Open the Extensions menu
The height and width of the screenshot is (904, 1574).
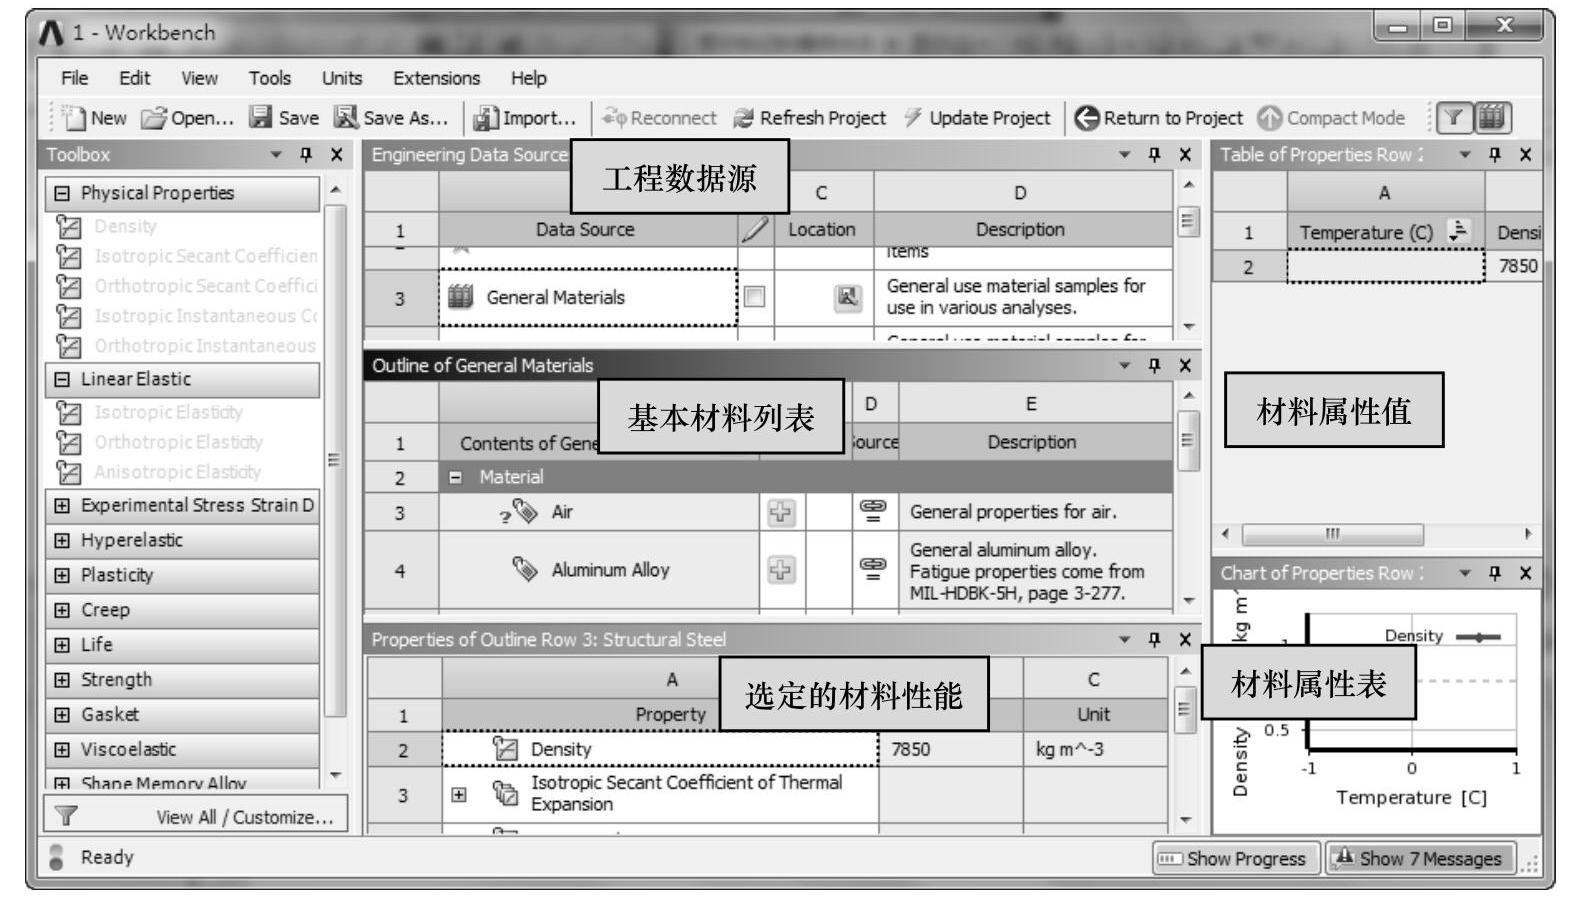click(x=436, y=78)
